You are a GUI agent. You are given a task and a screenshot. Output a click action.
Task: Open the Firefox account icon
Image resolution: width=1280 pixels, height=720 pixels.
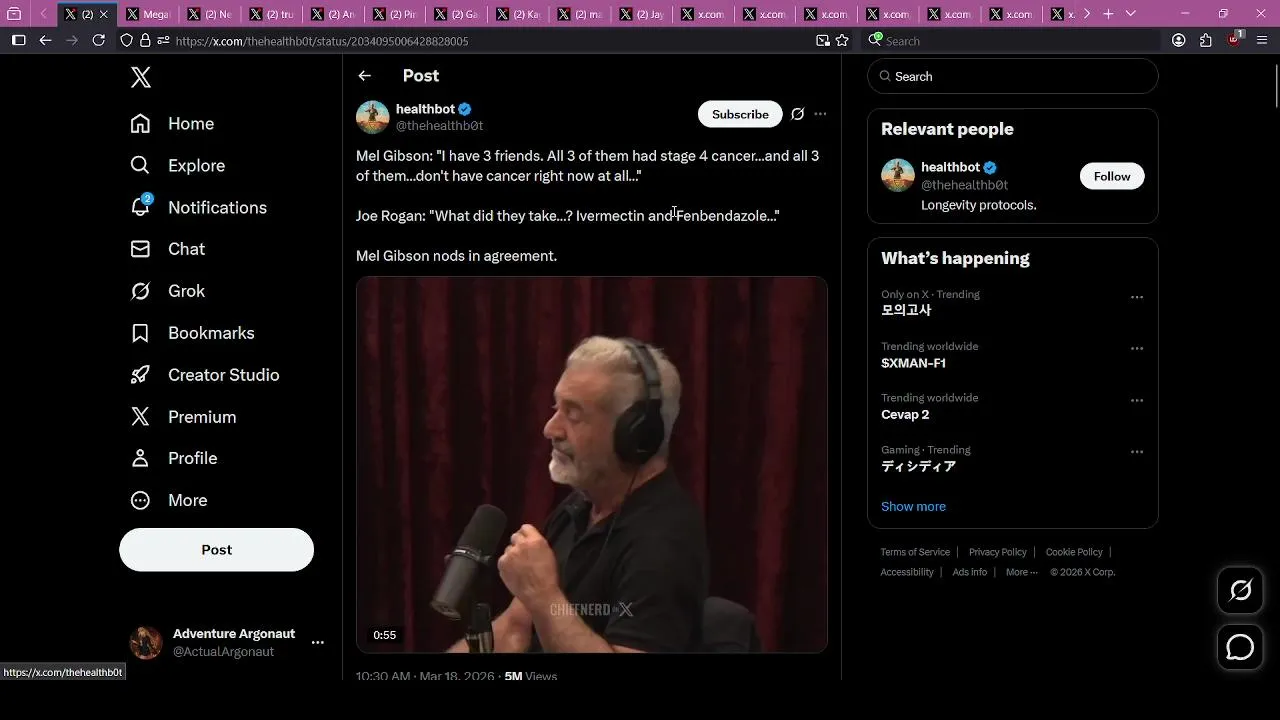pyautogui.click(x=1179, y=40)
